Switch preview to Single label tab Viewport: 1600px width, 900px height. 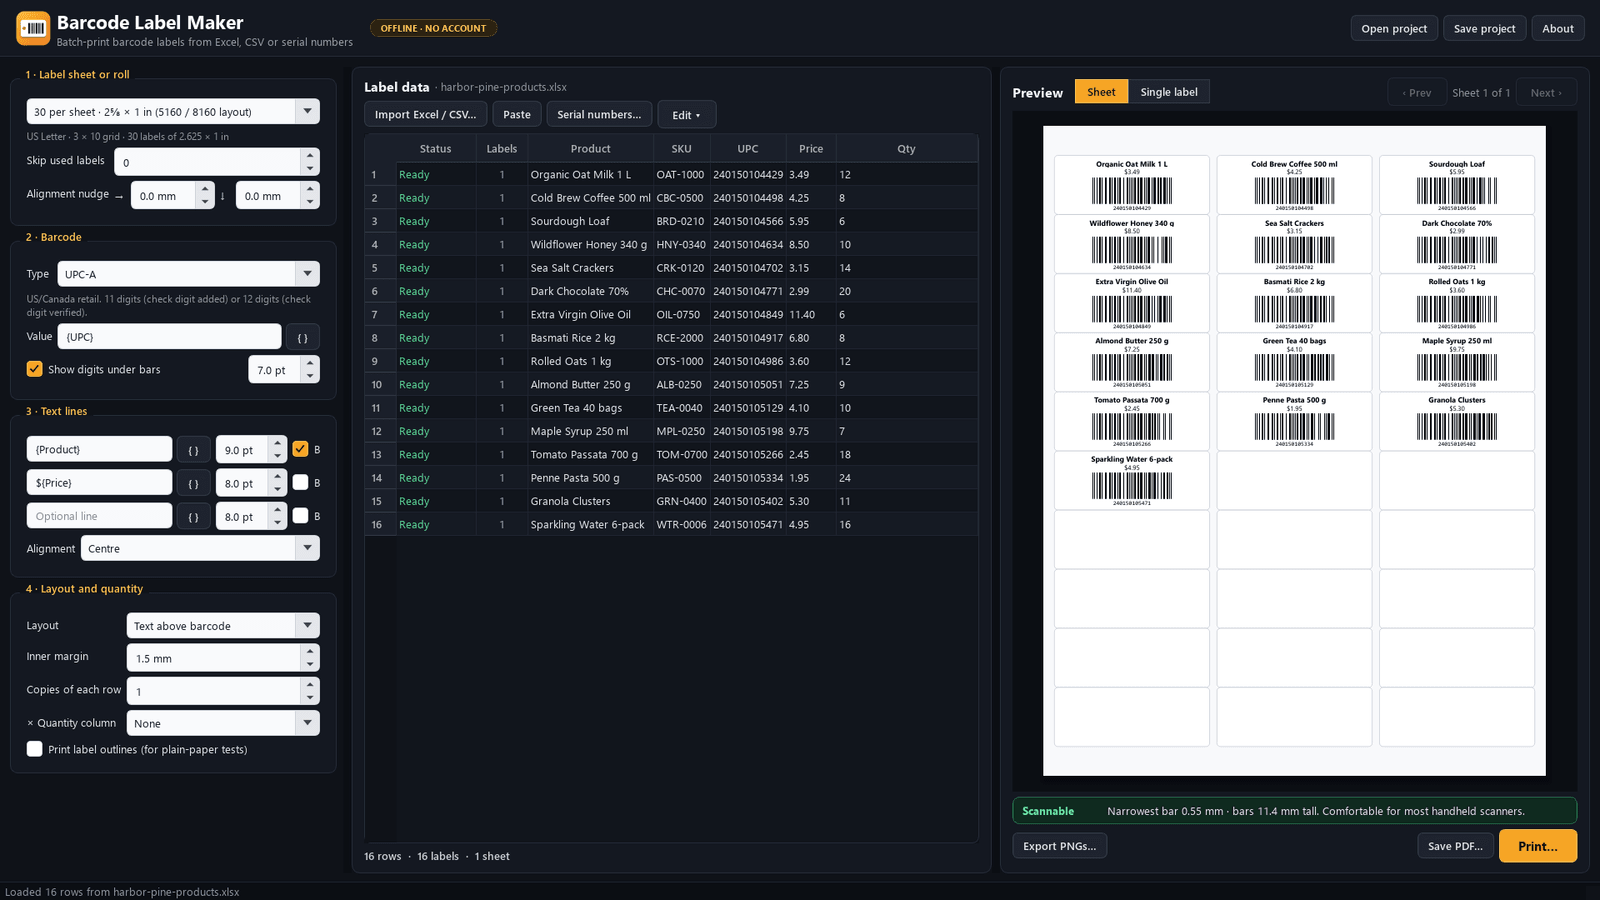coord(1169,92)
